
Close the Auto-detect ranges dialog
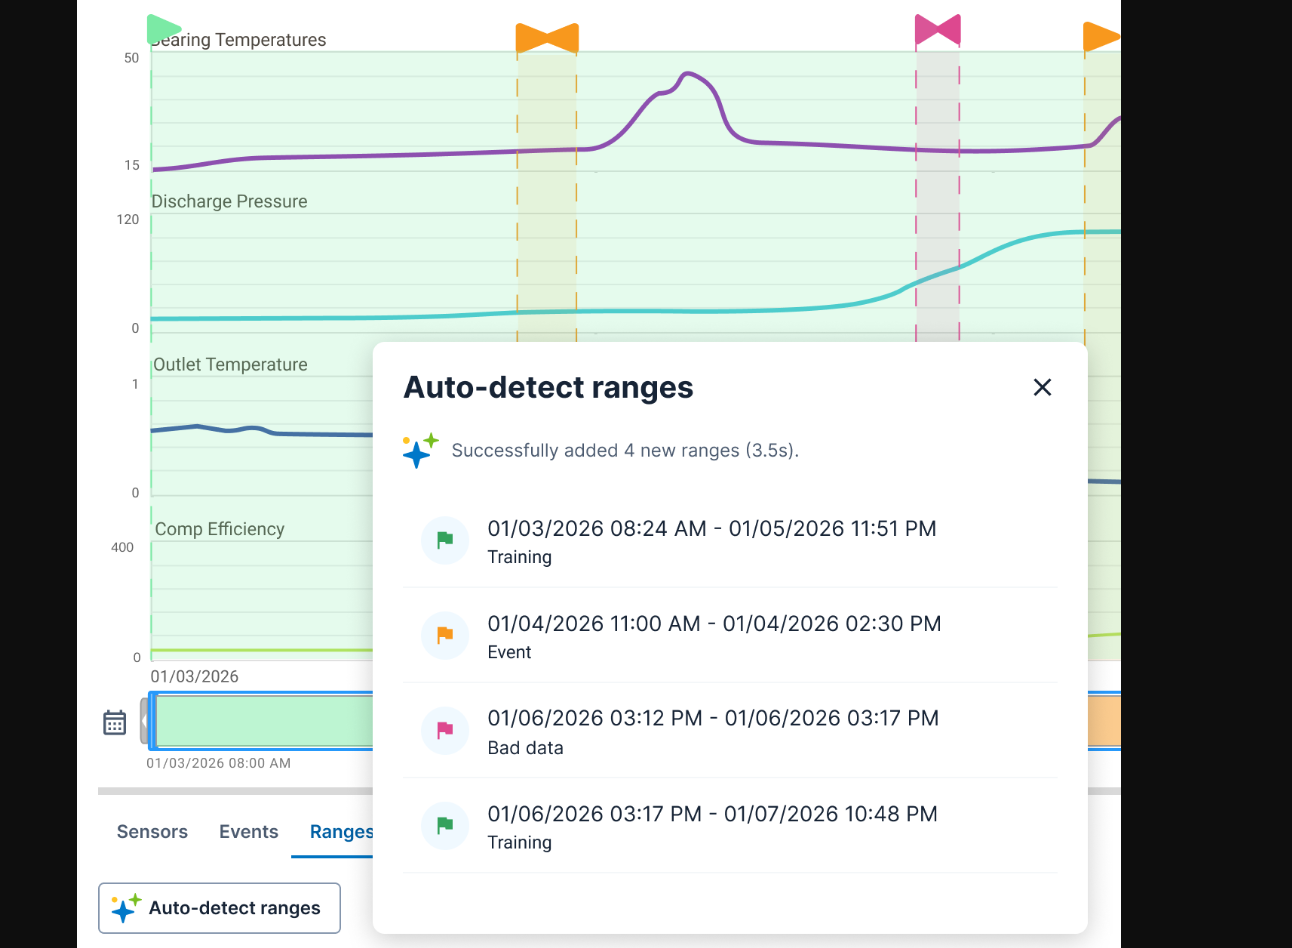point(1042,387)
